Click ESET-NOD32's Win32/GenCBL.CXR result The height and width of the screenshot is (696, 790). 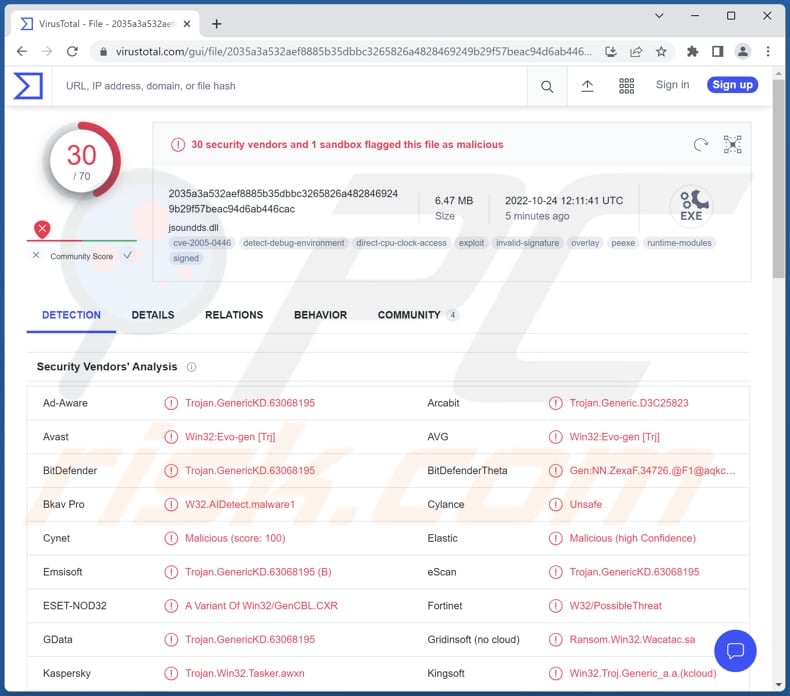261,606
